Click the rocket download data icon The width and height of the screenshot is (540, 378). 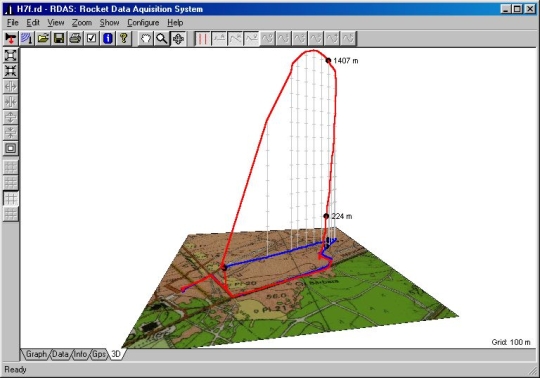click(11, 38)
